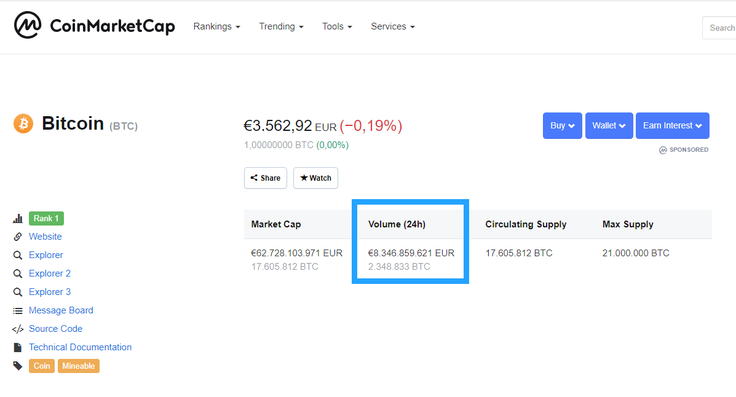Expand the Services menu
Image resolution: width=736 pixels, height=397 pixels.
[392, 26]
